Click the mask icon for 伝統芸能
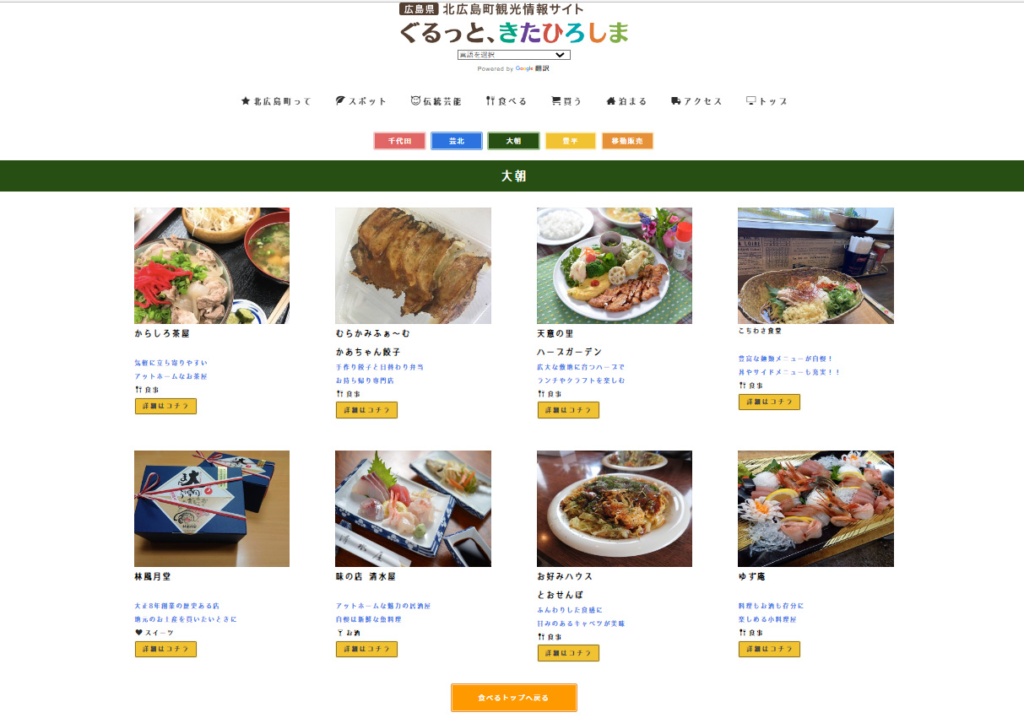 pos(415,101)
